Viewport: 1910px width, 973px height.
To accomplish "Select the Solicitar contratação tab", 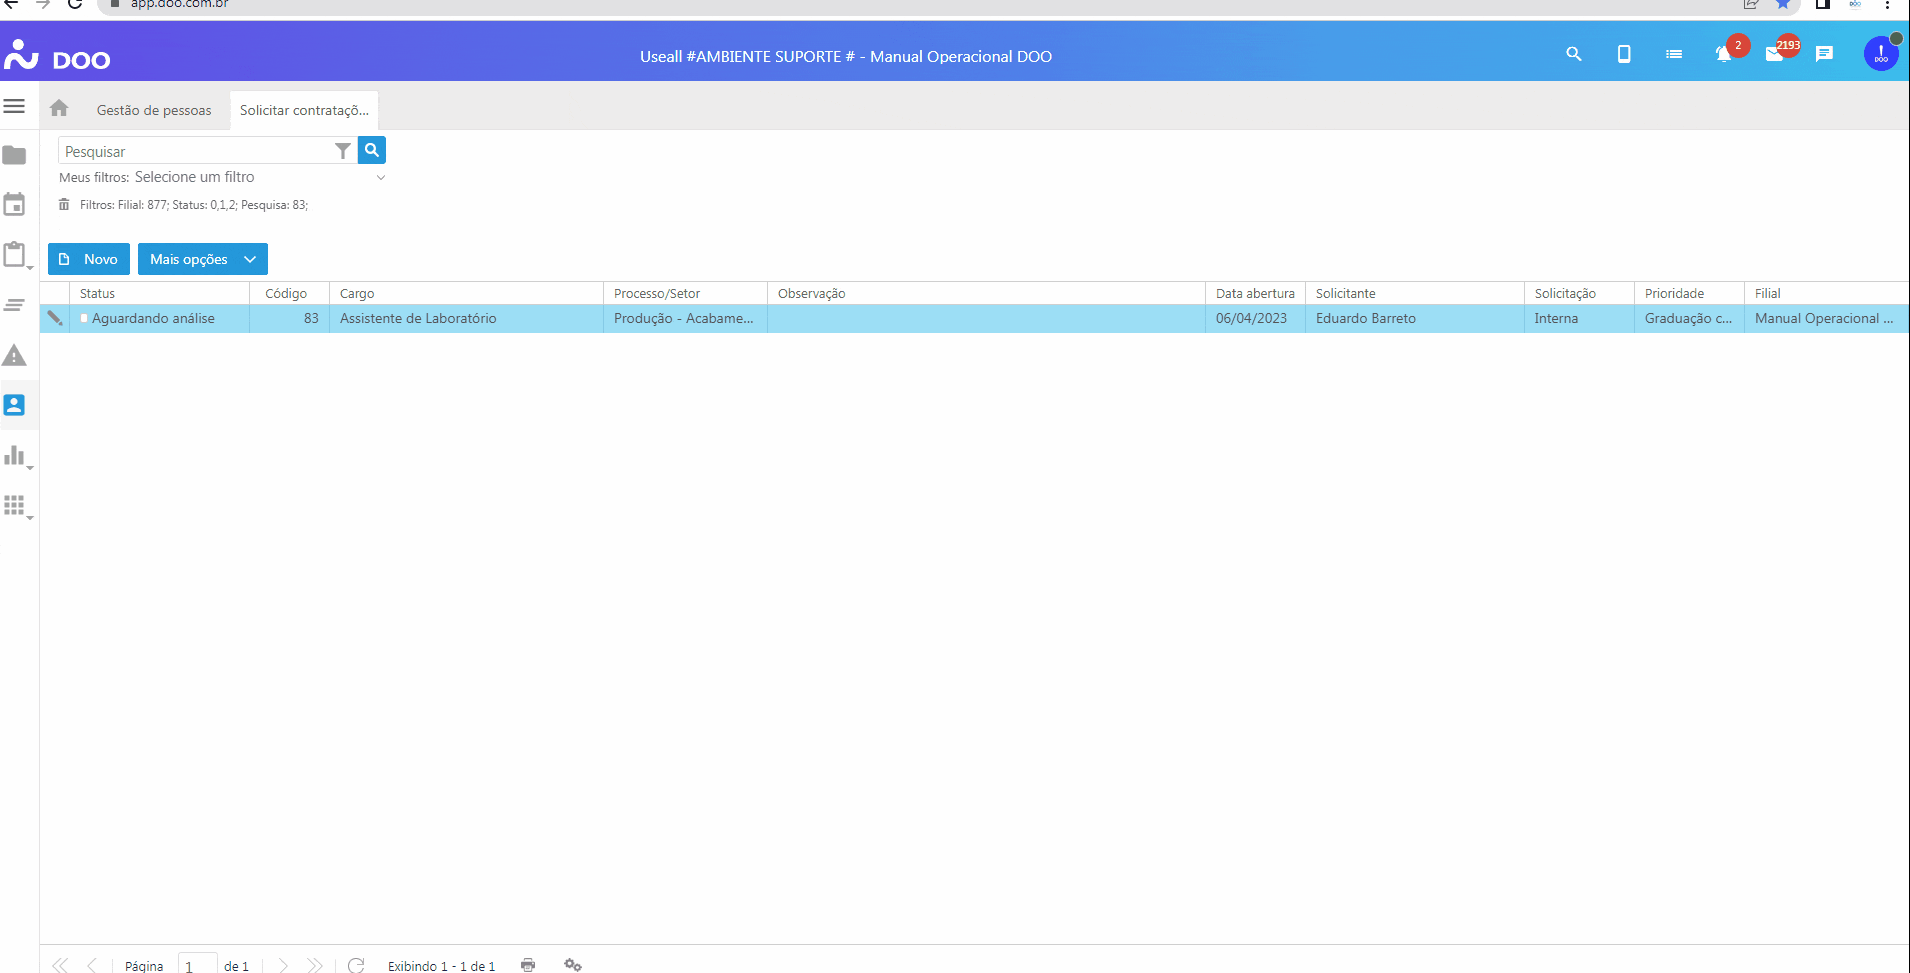I will (304, 110).
